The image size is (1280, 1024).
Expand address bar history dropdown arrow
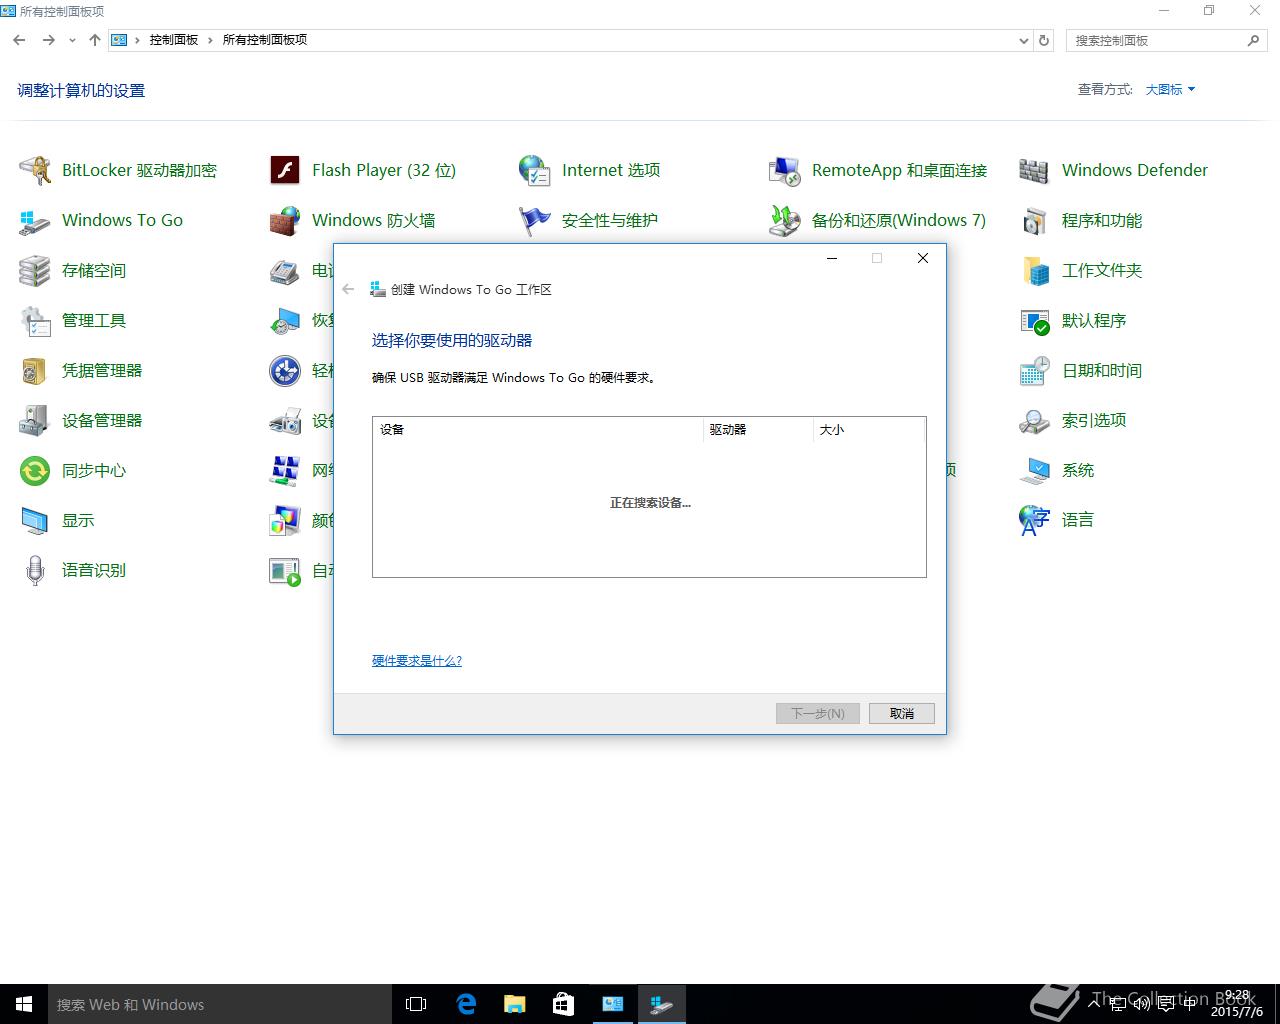[x=1023, y=40]
